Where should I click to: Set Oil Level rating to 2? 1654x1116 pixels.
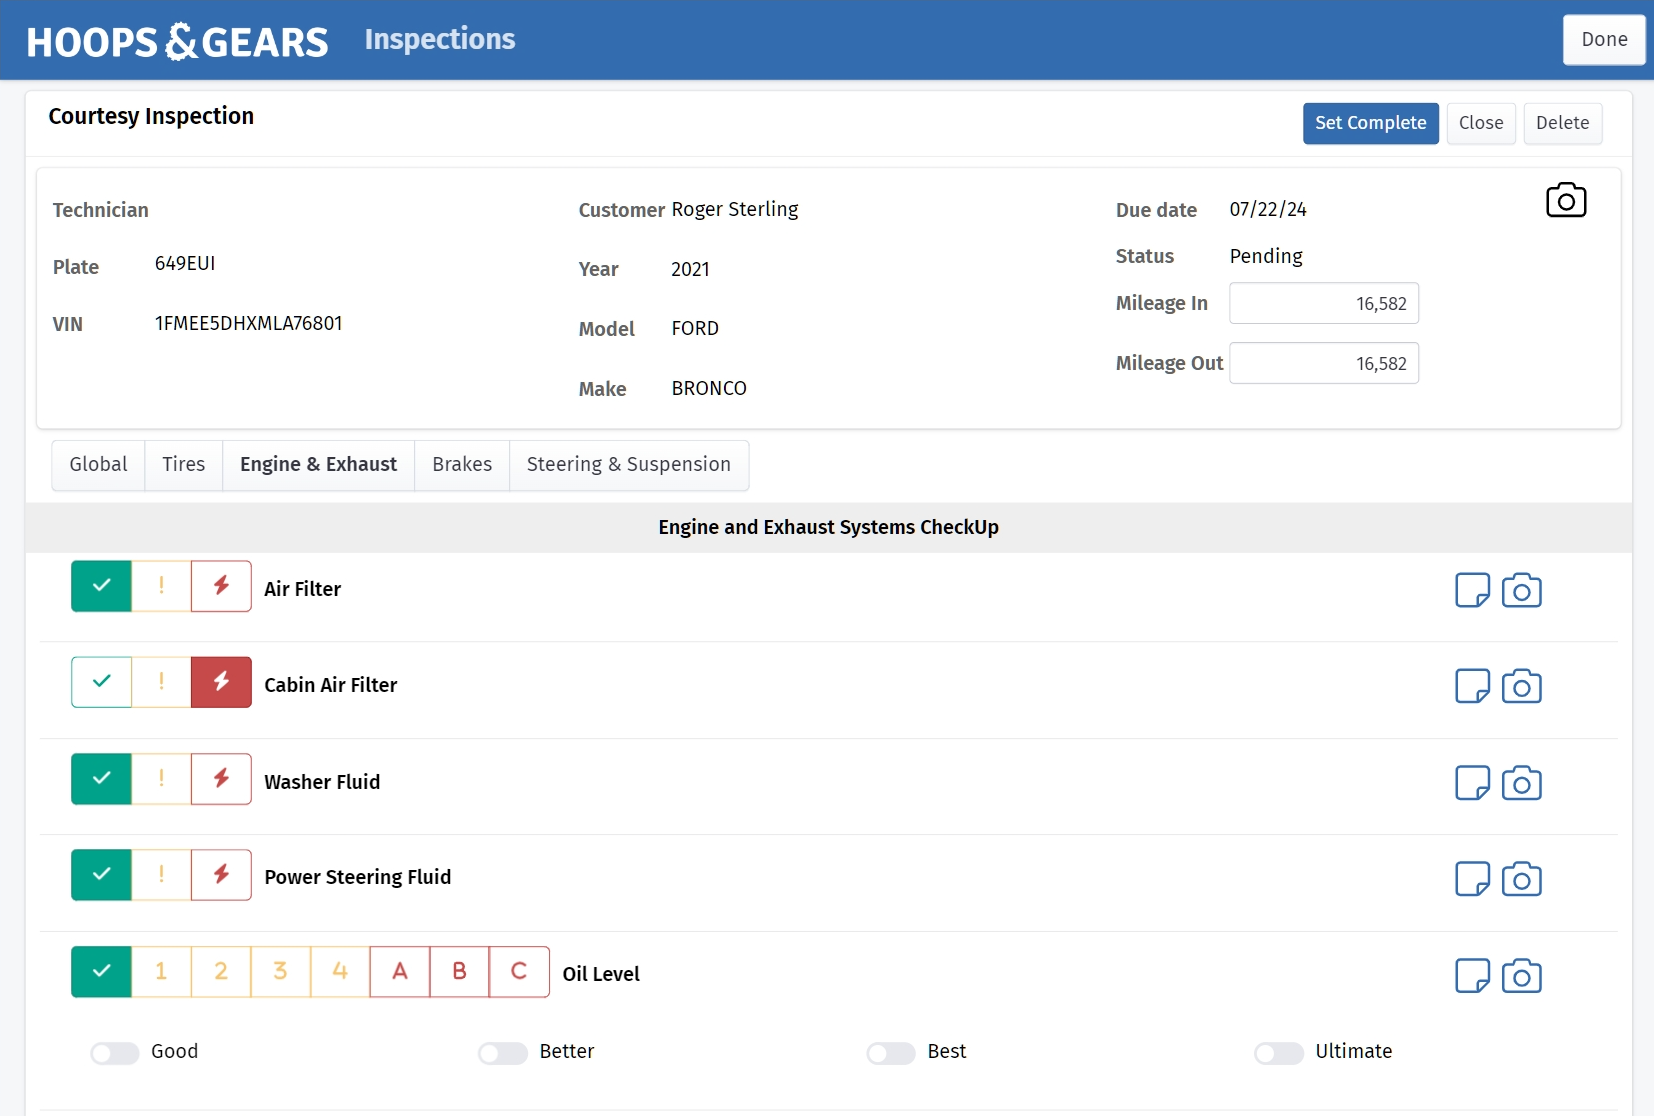pos(221,972)
